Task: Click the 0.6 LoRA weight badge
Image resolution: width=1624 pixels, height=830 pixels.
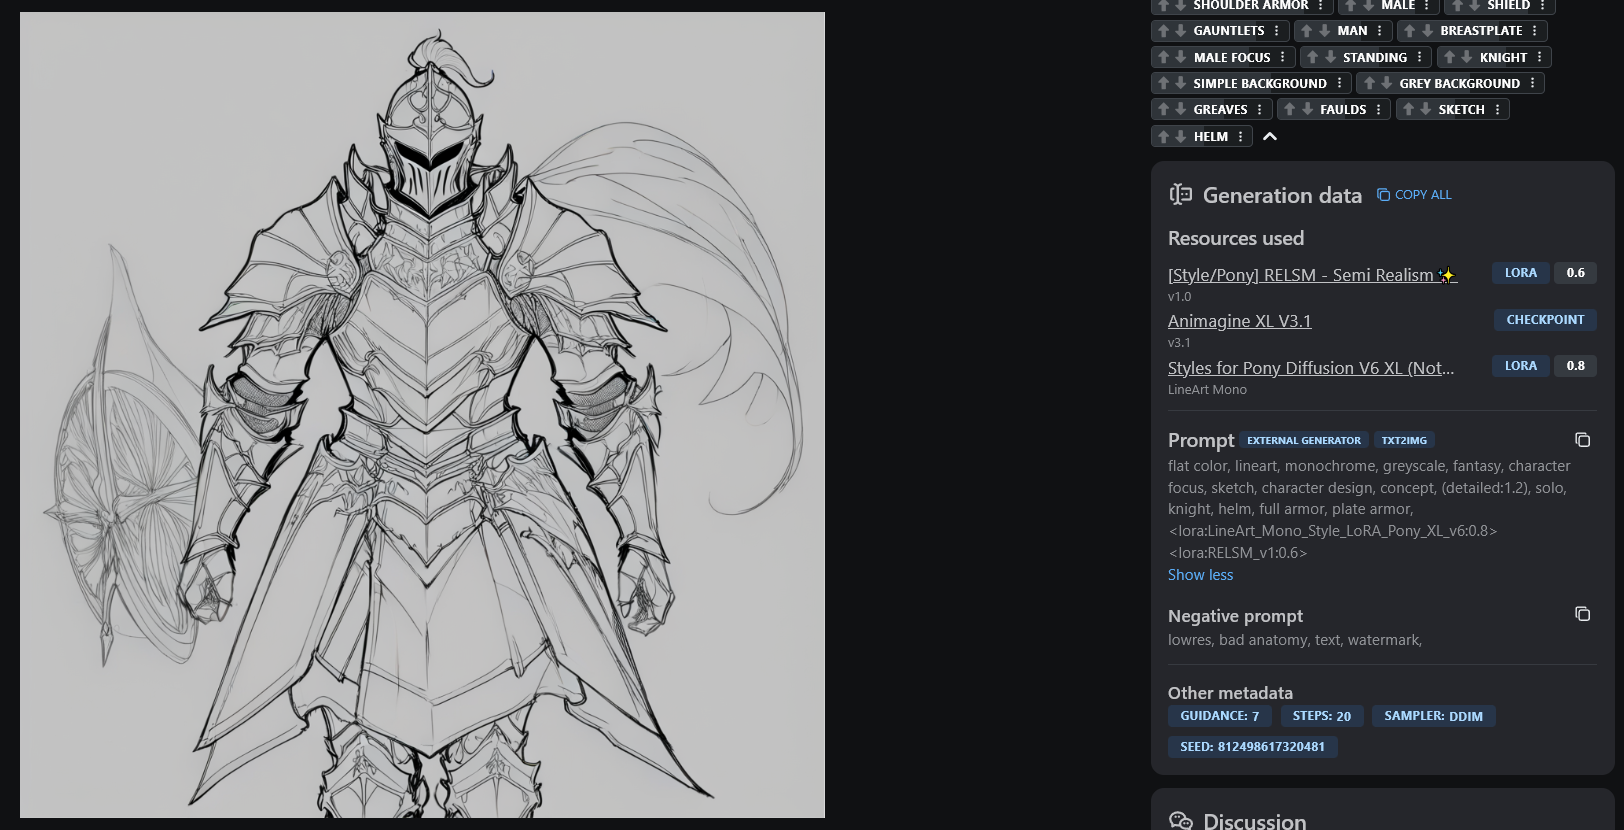Action: (x=1575, y=273)
